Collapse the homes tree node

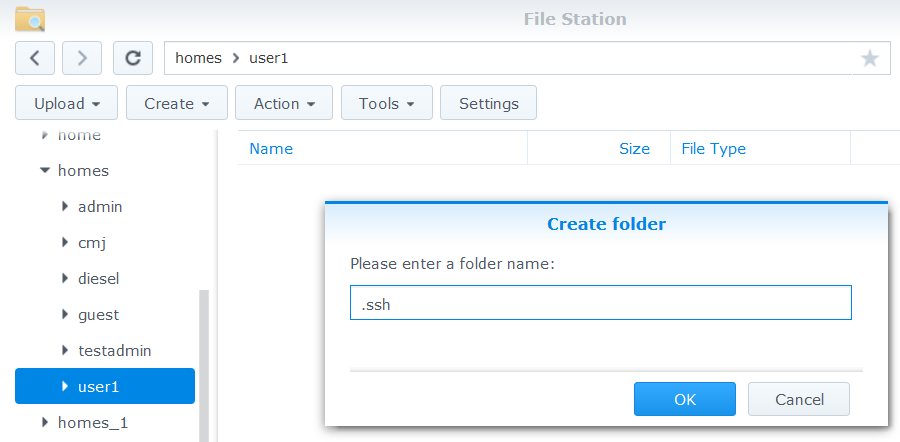coord(45,170)
